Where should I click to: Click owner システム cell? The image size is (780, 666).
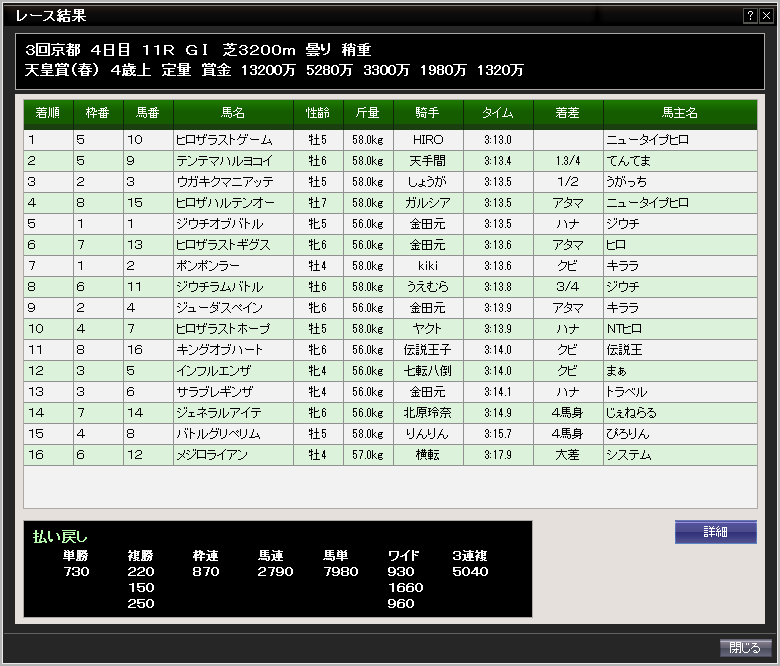point(680,455)
